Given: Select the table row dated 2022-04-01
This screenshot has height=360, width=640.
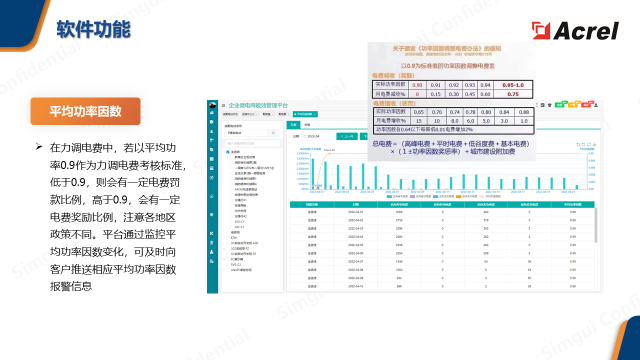Looking at the screenshot, I should (442, 212).
